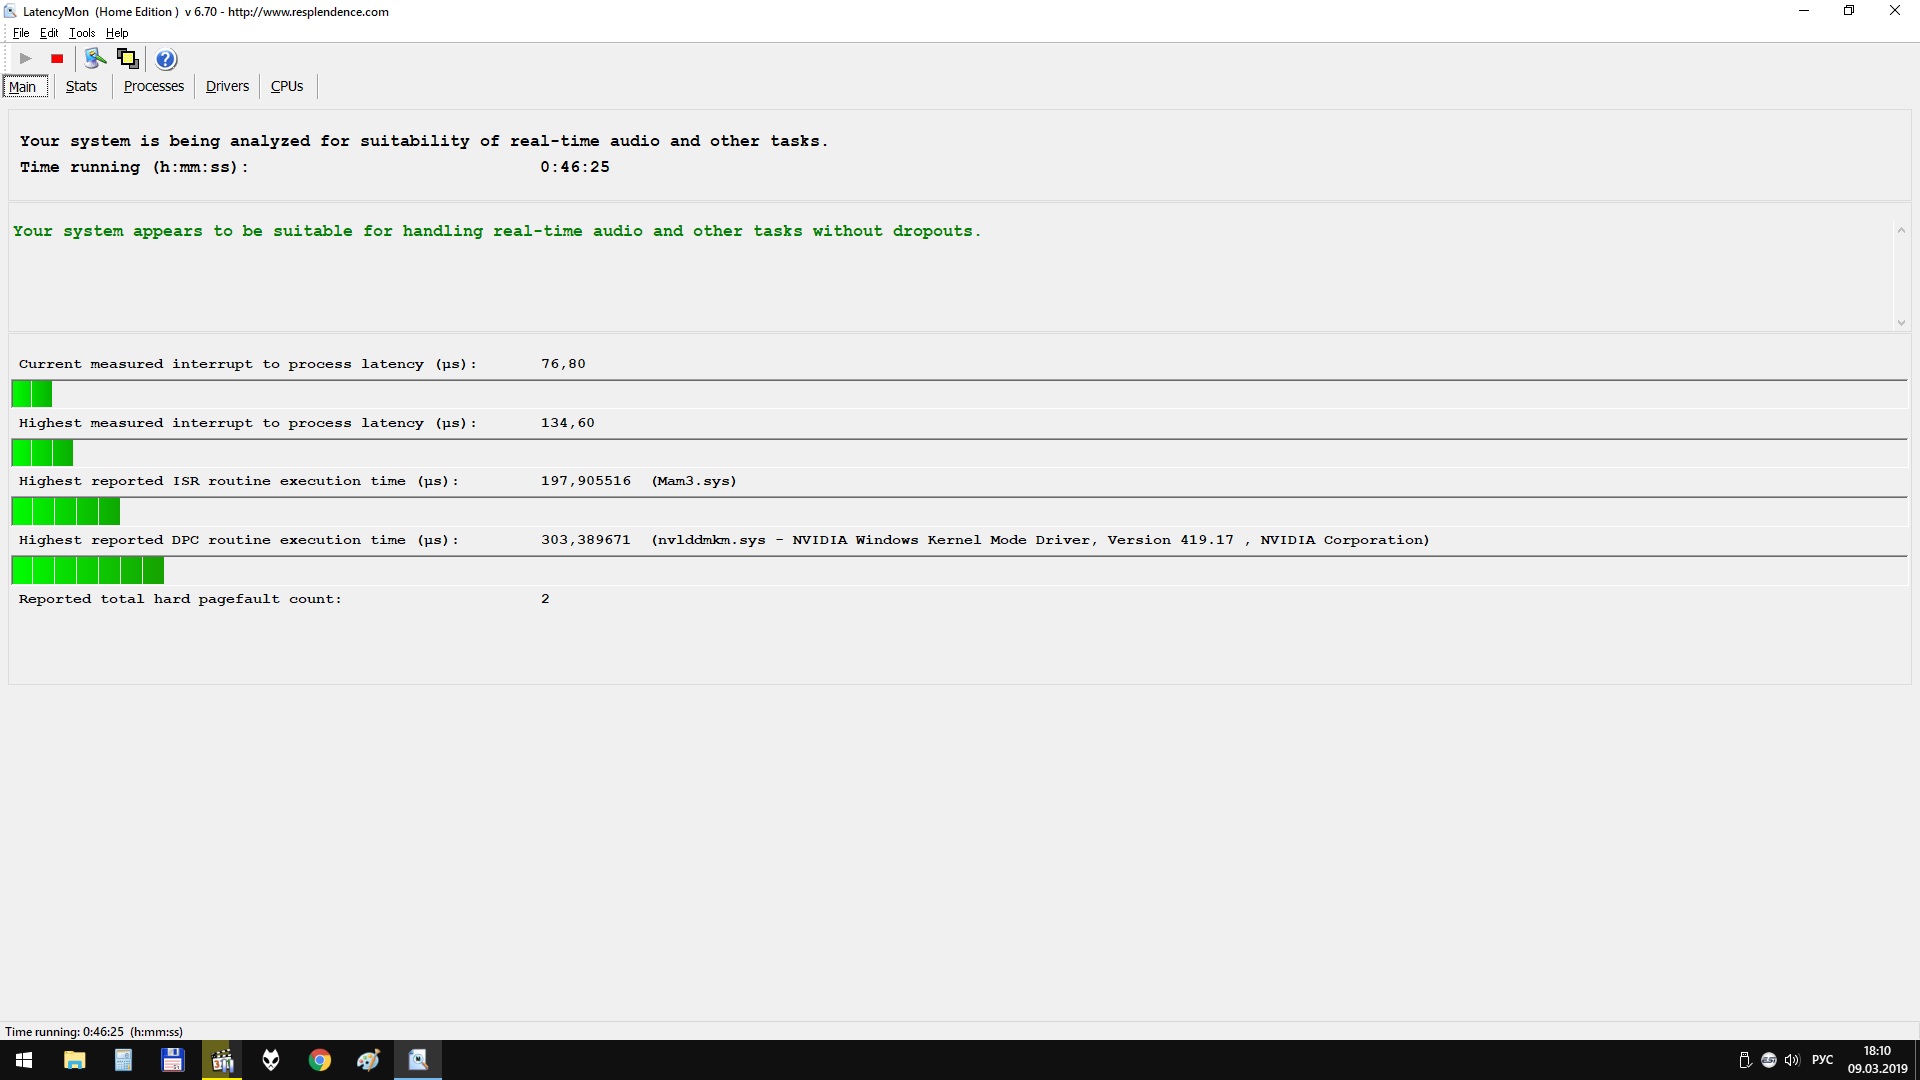
Task: Open foobar2000 alien icon in taskbar
Action: pyautogui.click(x=271, y=1060)
